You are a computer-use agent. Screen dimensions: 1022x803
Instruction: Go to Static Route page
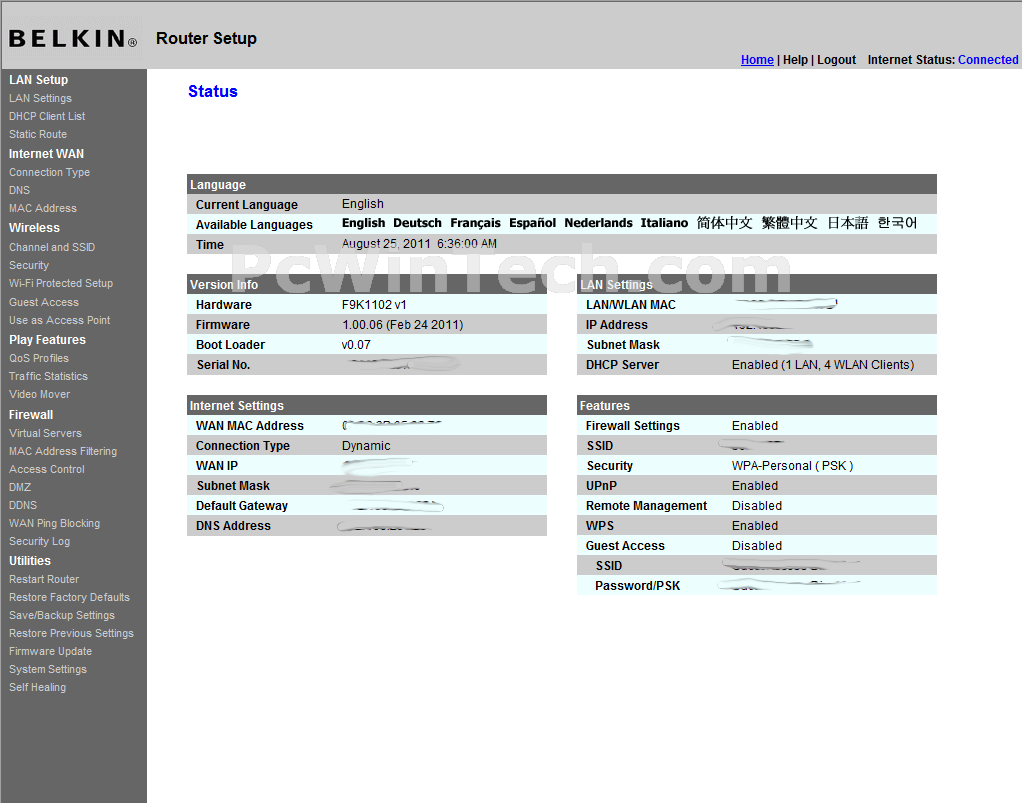[x=38, y=134]
